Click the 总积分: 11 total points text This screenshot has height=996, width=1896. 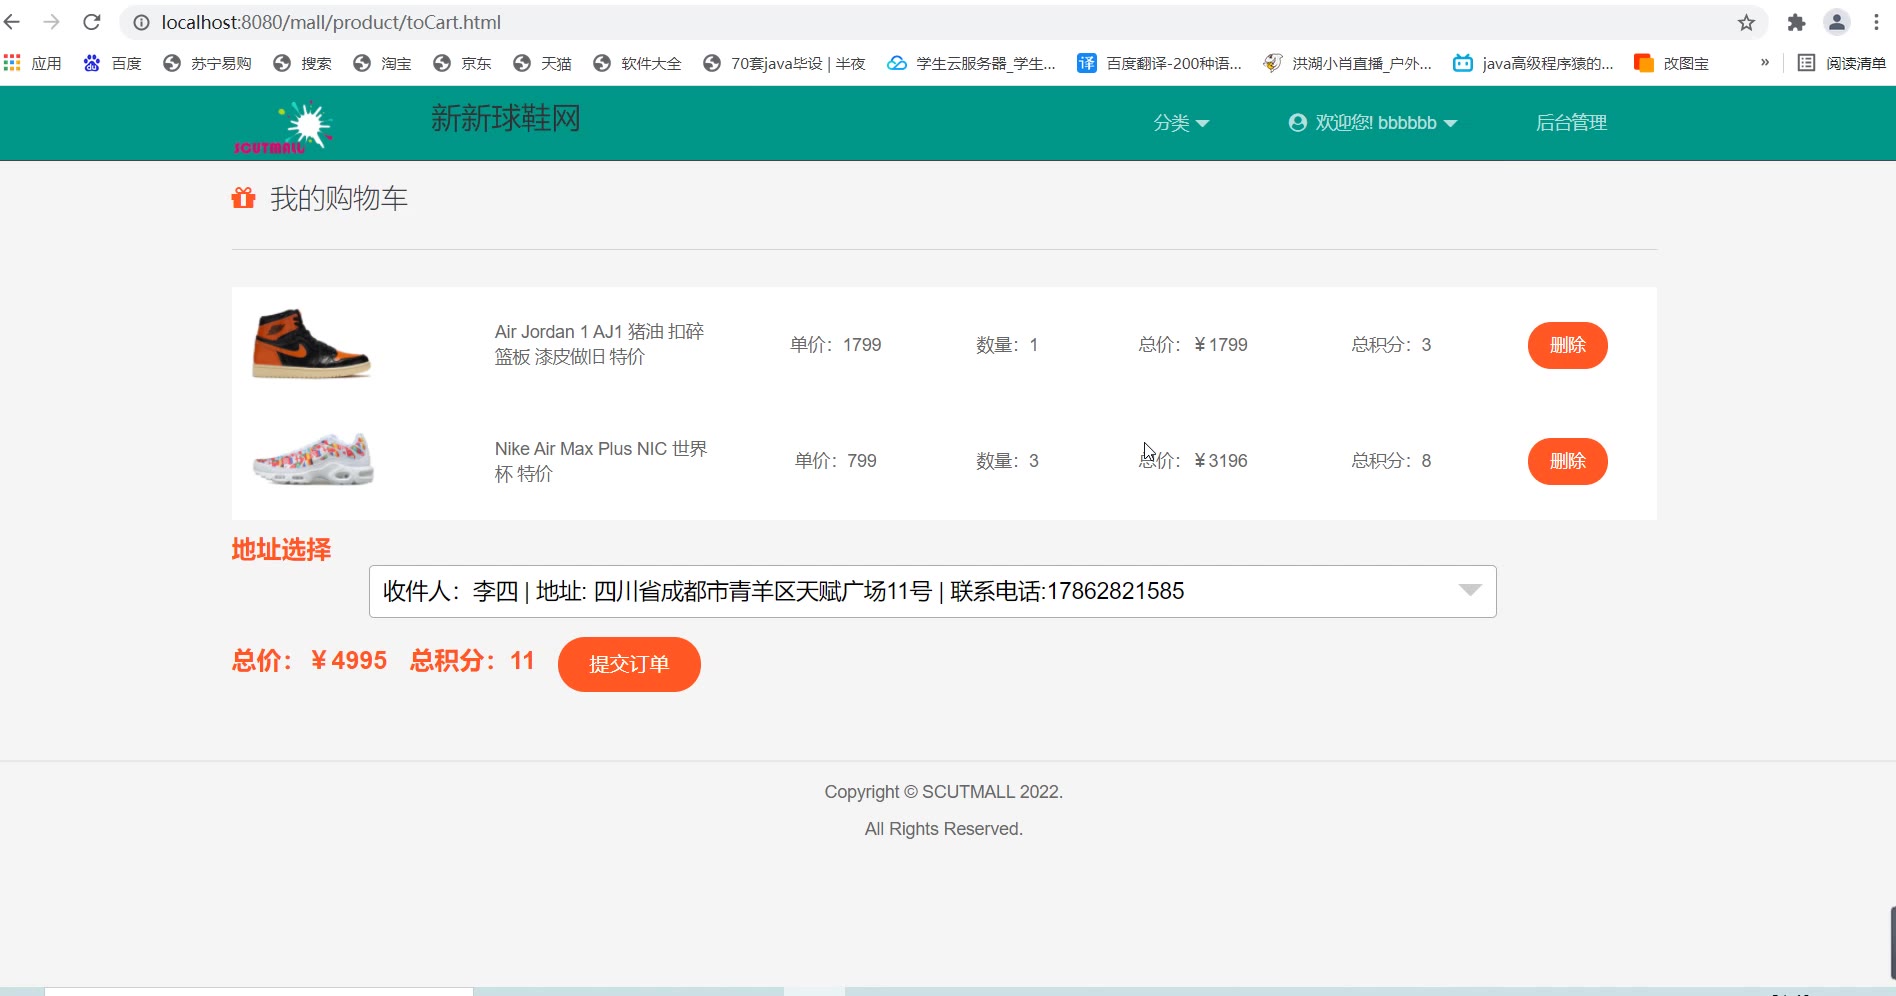(x=472, y=661)
